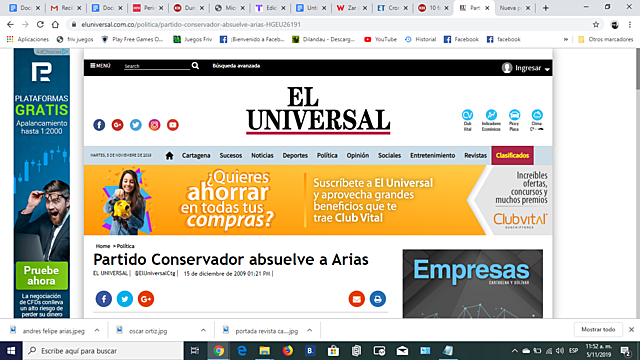The height and width of the screenshot is (360, 640).
Task: Open Otros marcadores folder
Action: click(x=606, y=40)
